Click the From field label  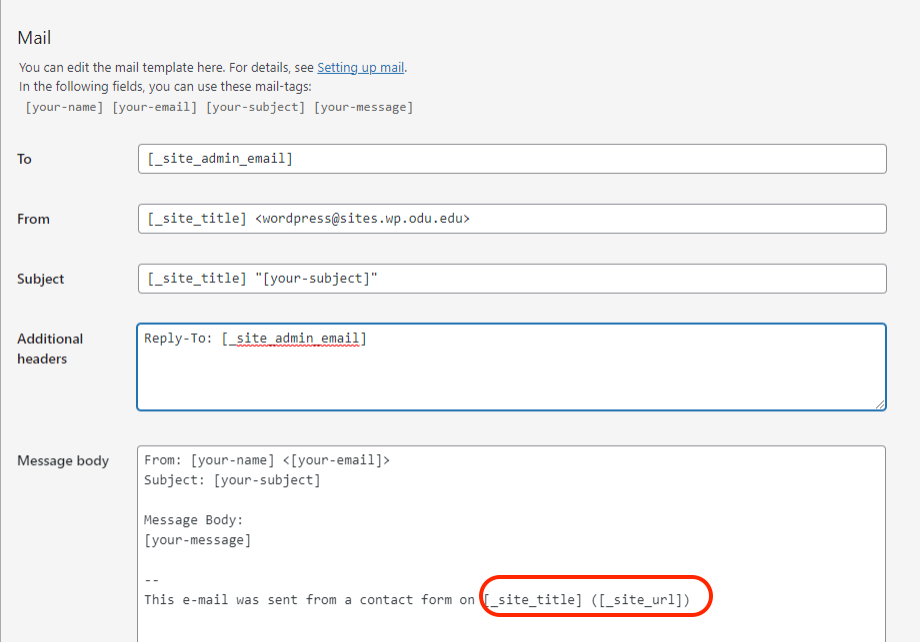click(x=33, y=219)
